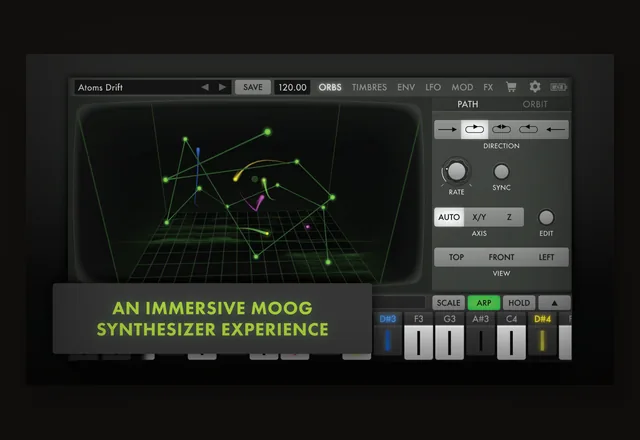640x440 pixels.
Task: Open the MOD tab
Action: tap(462, 87)
